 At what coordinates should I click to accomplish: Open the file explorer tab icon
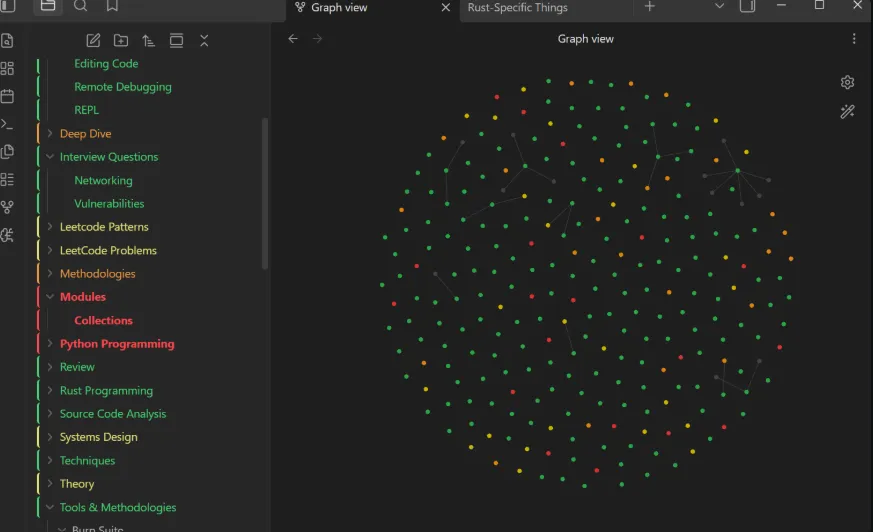pyautogui.click(x=48, y=6)
